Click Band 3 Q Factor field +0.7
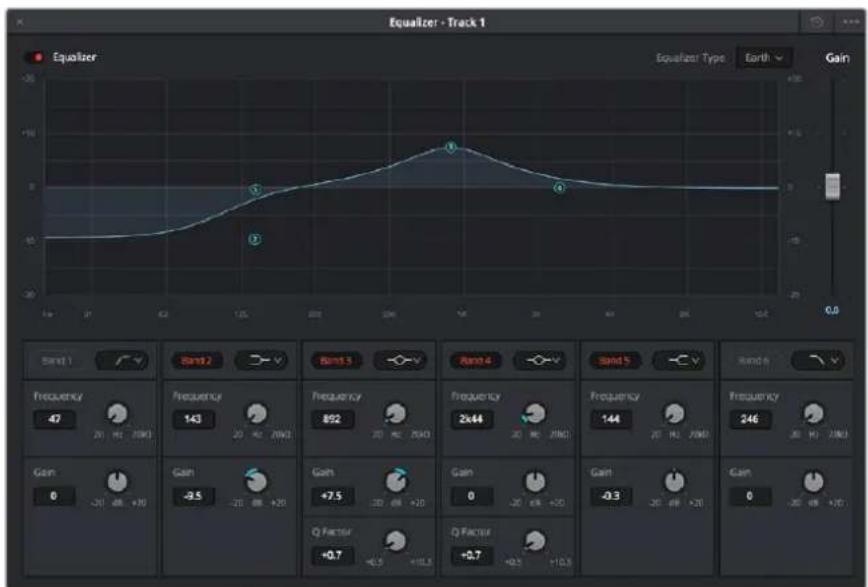Image resolution: width=868 pixels, height=587 pixels. [x=333, y=555]
